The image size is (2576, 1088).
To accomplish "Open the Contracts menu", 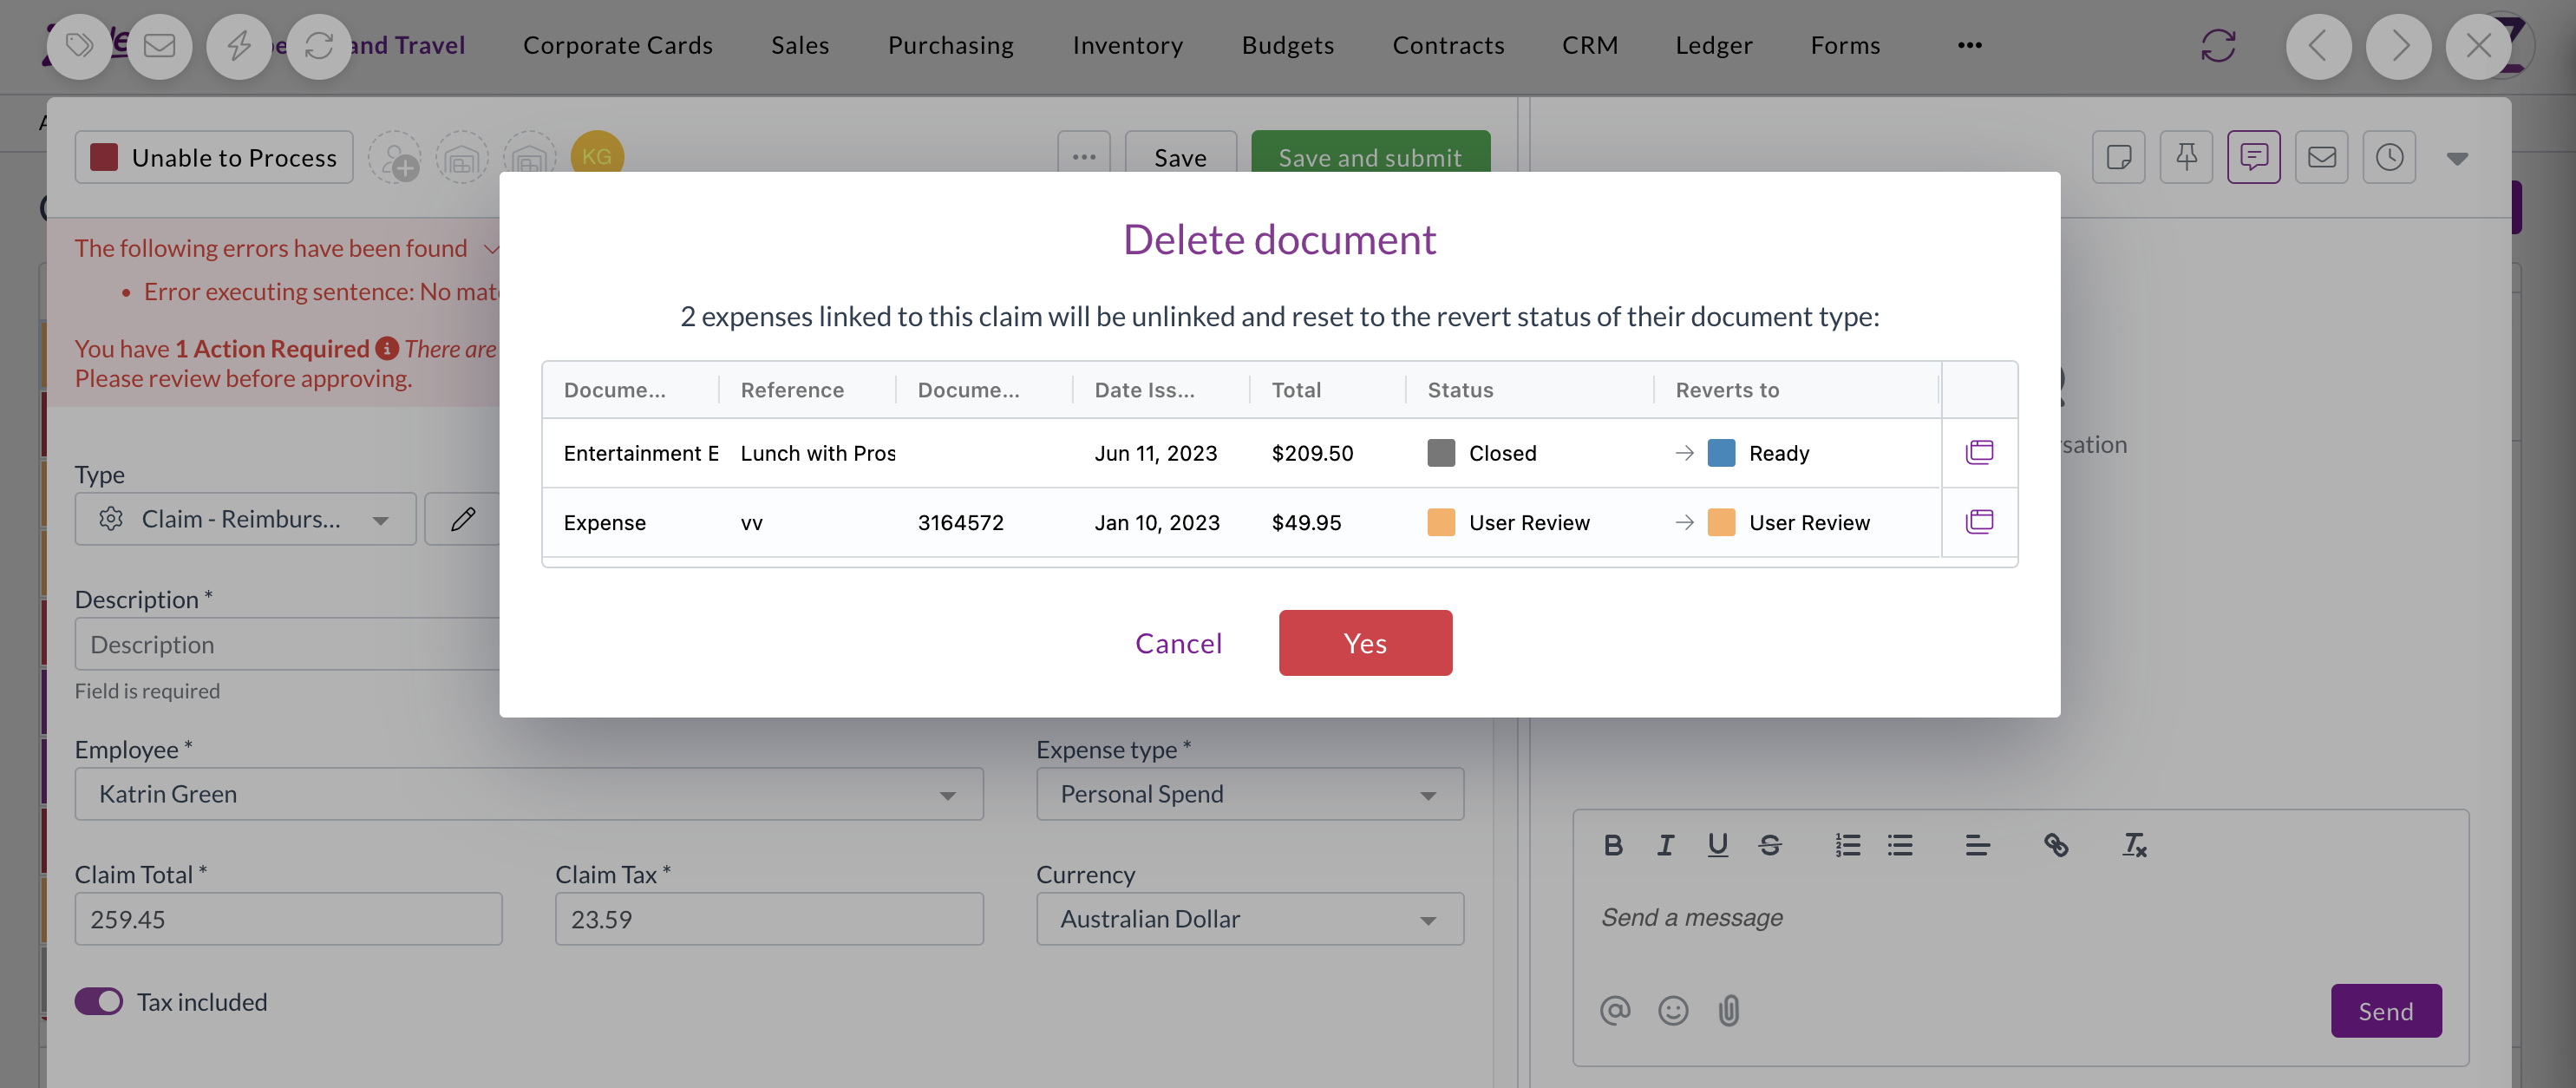I will pyautogui.click(x=1448, y=45).
